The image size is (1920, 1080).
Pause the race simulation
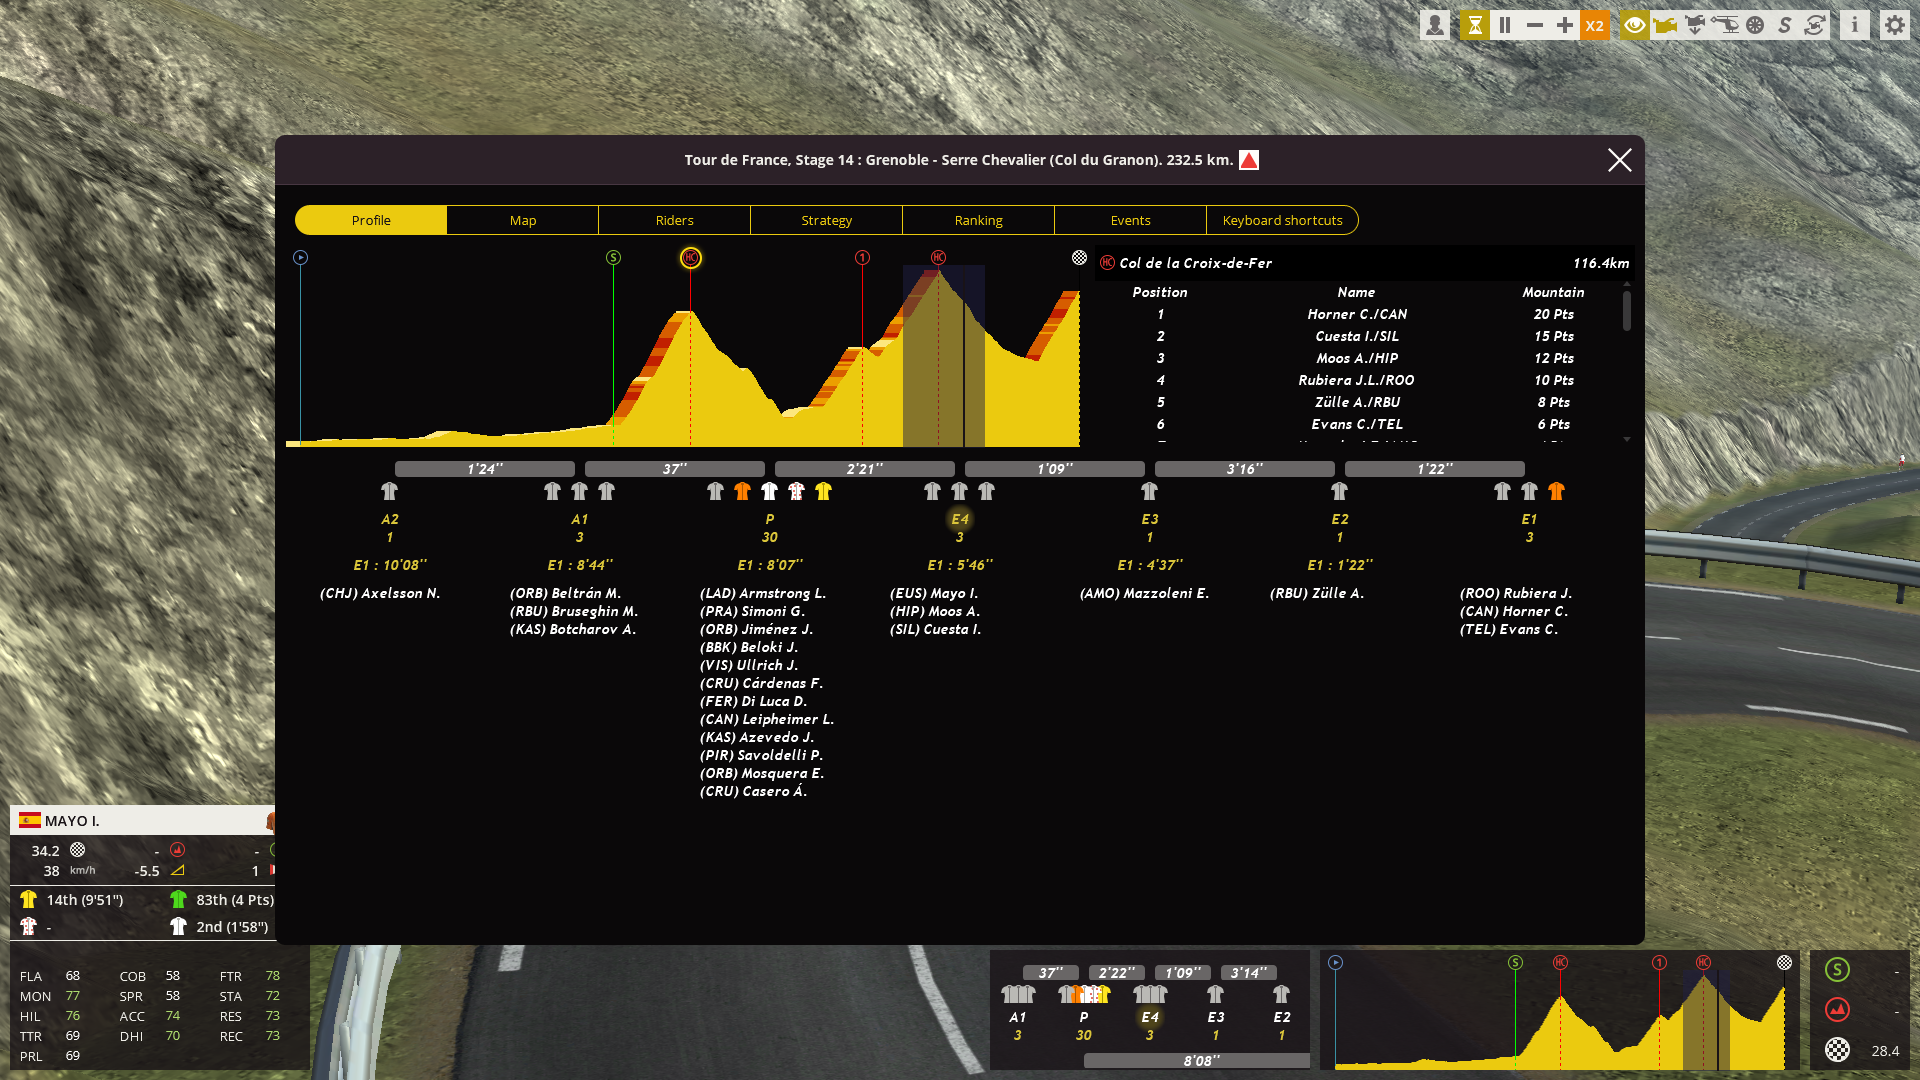tap(1505, 25)
